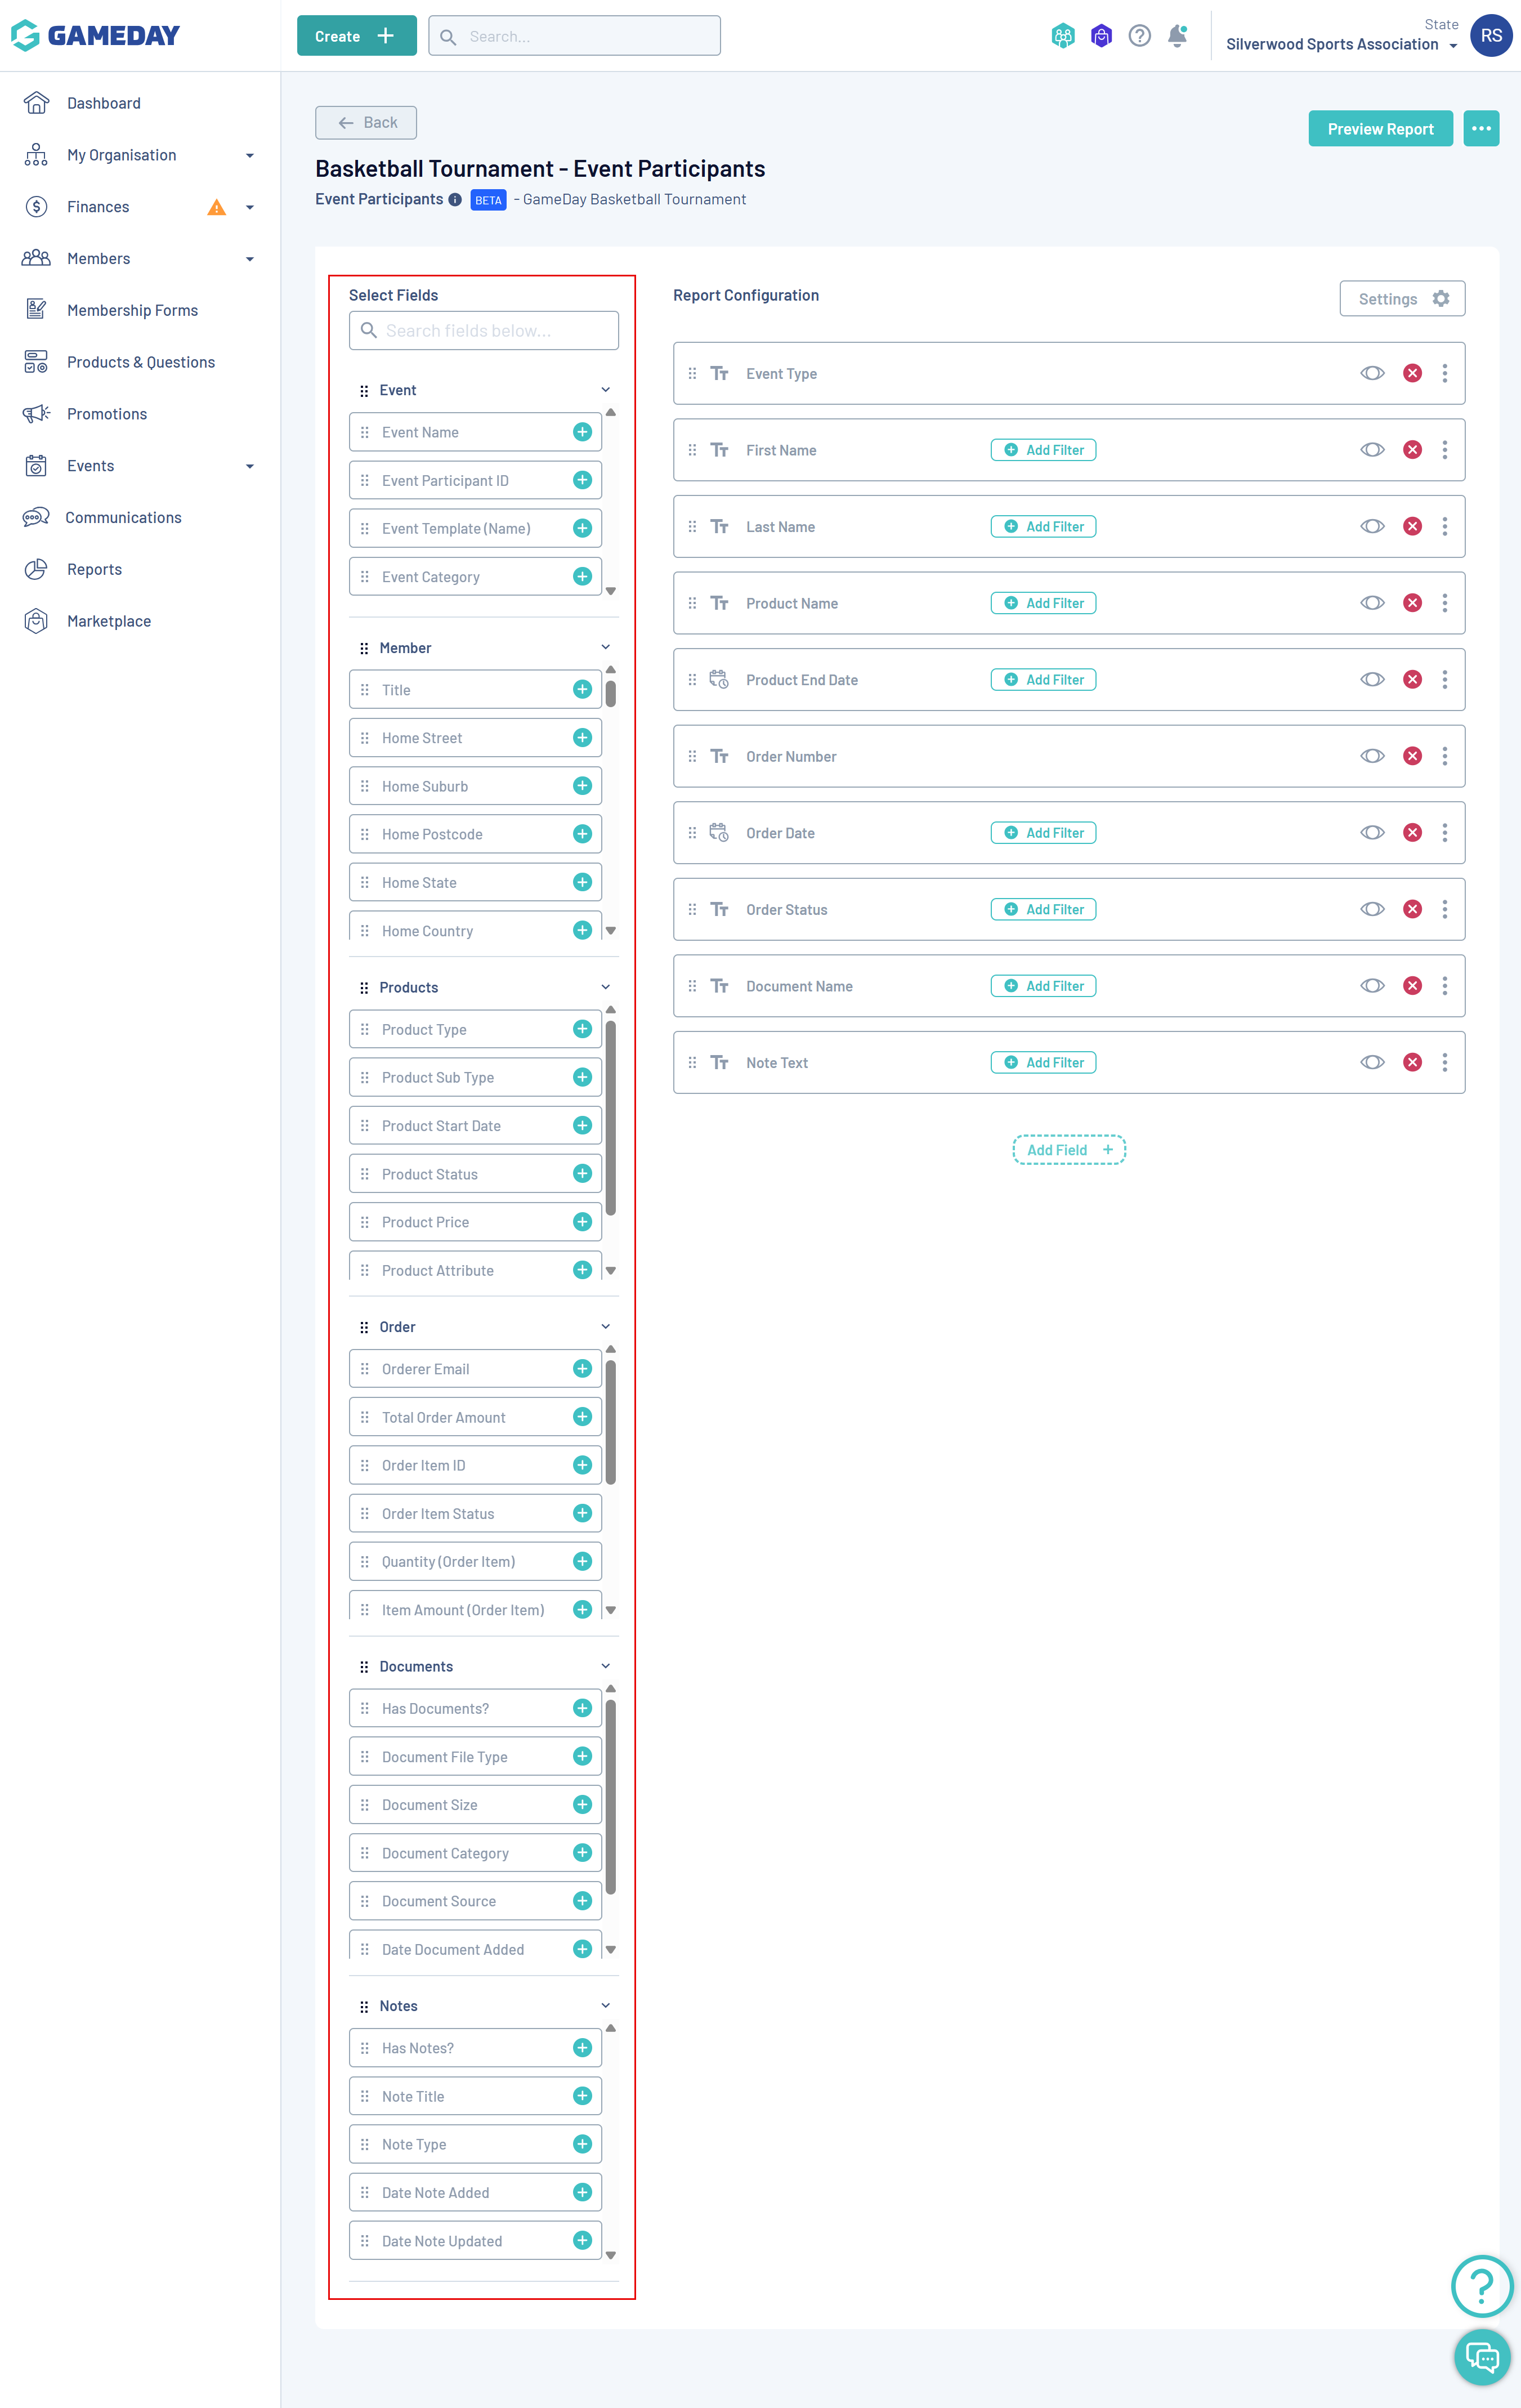Viewport: 1521px width, 2408px height.
Task: Click the Search fields below input
Action: [x=484, y=331]
